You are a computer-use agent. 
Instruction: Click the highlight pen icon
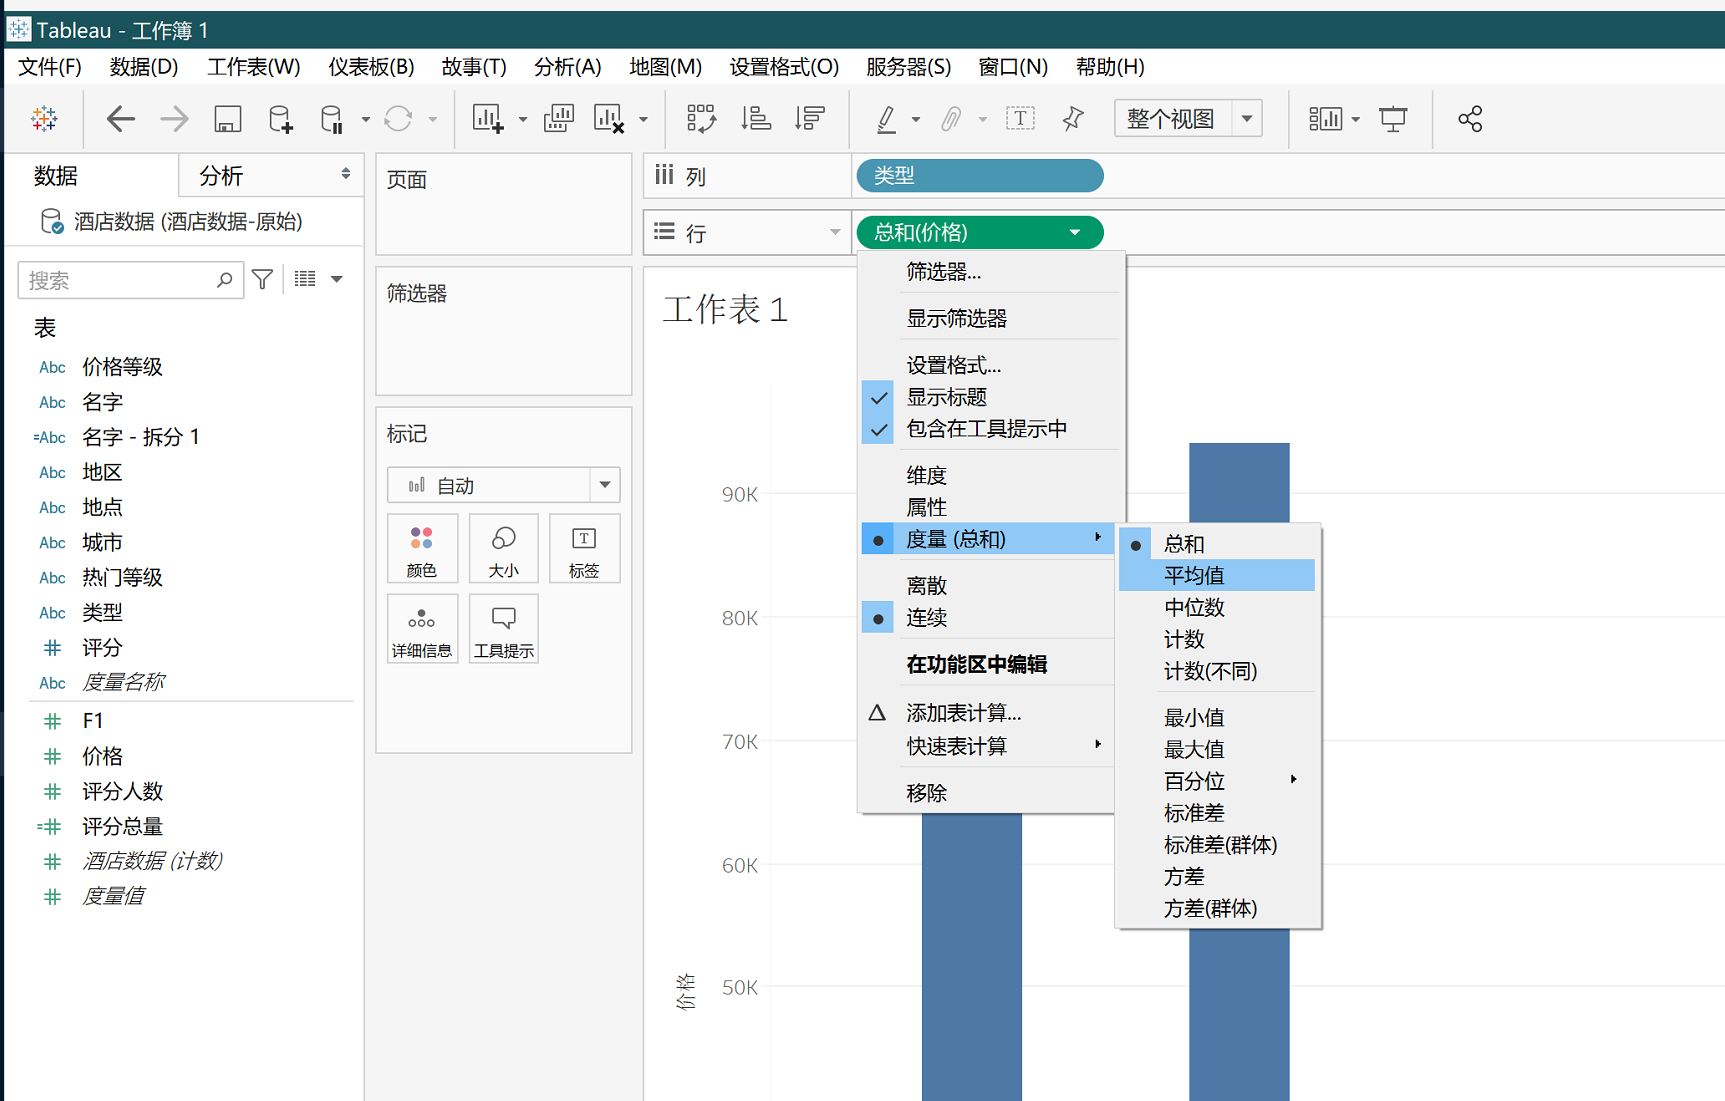[x=886, y=119]
